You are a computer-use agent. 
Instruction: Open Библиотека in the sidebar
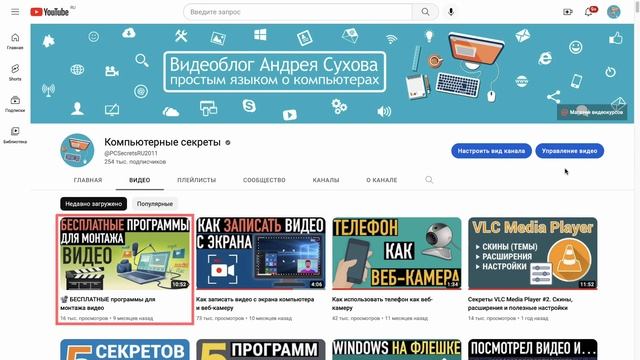click(15, 135)
